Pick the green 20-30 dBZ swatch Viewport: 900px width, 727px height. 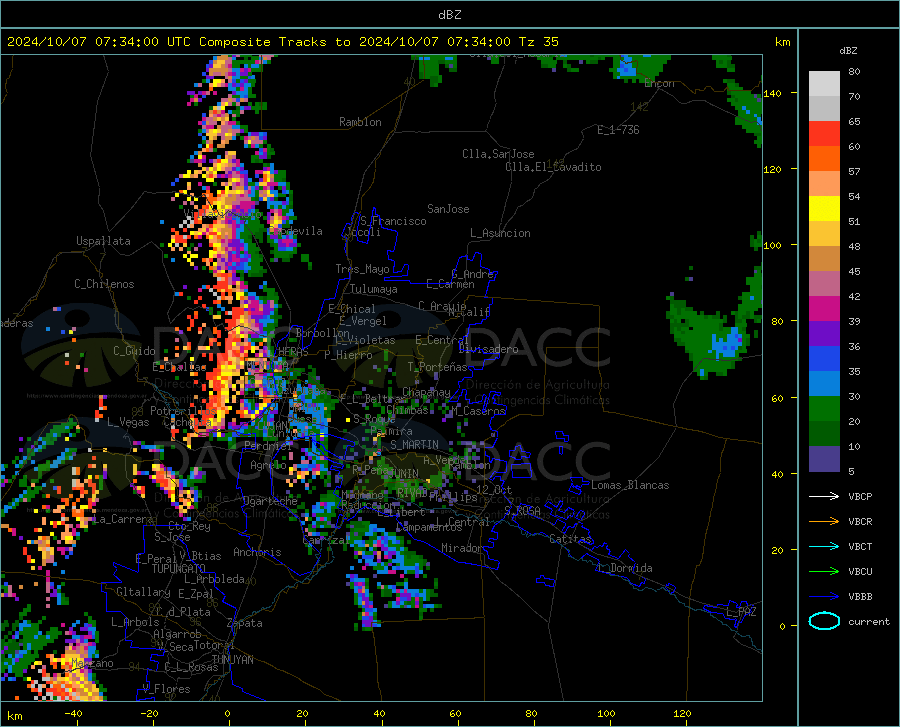click(x=824, y=409)
